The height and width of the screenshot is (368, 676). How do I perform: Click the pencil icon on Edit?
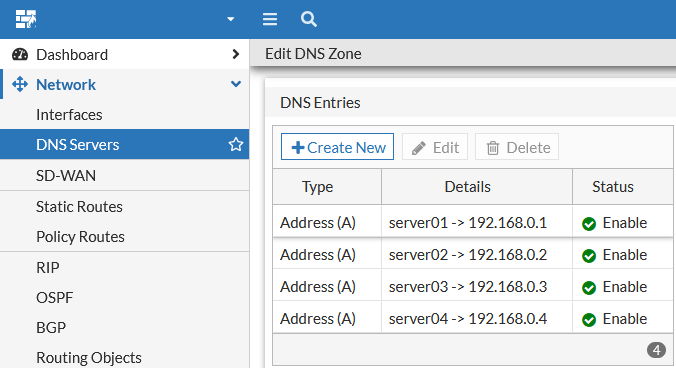(419, 148)
